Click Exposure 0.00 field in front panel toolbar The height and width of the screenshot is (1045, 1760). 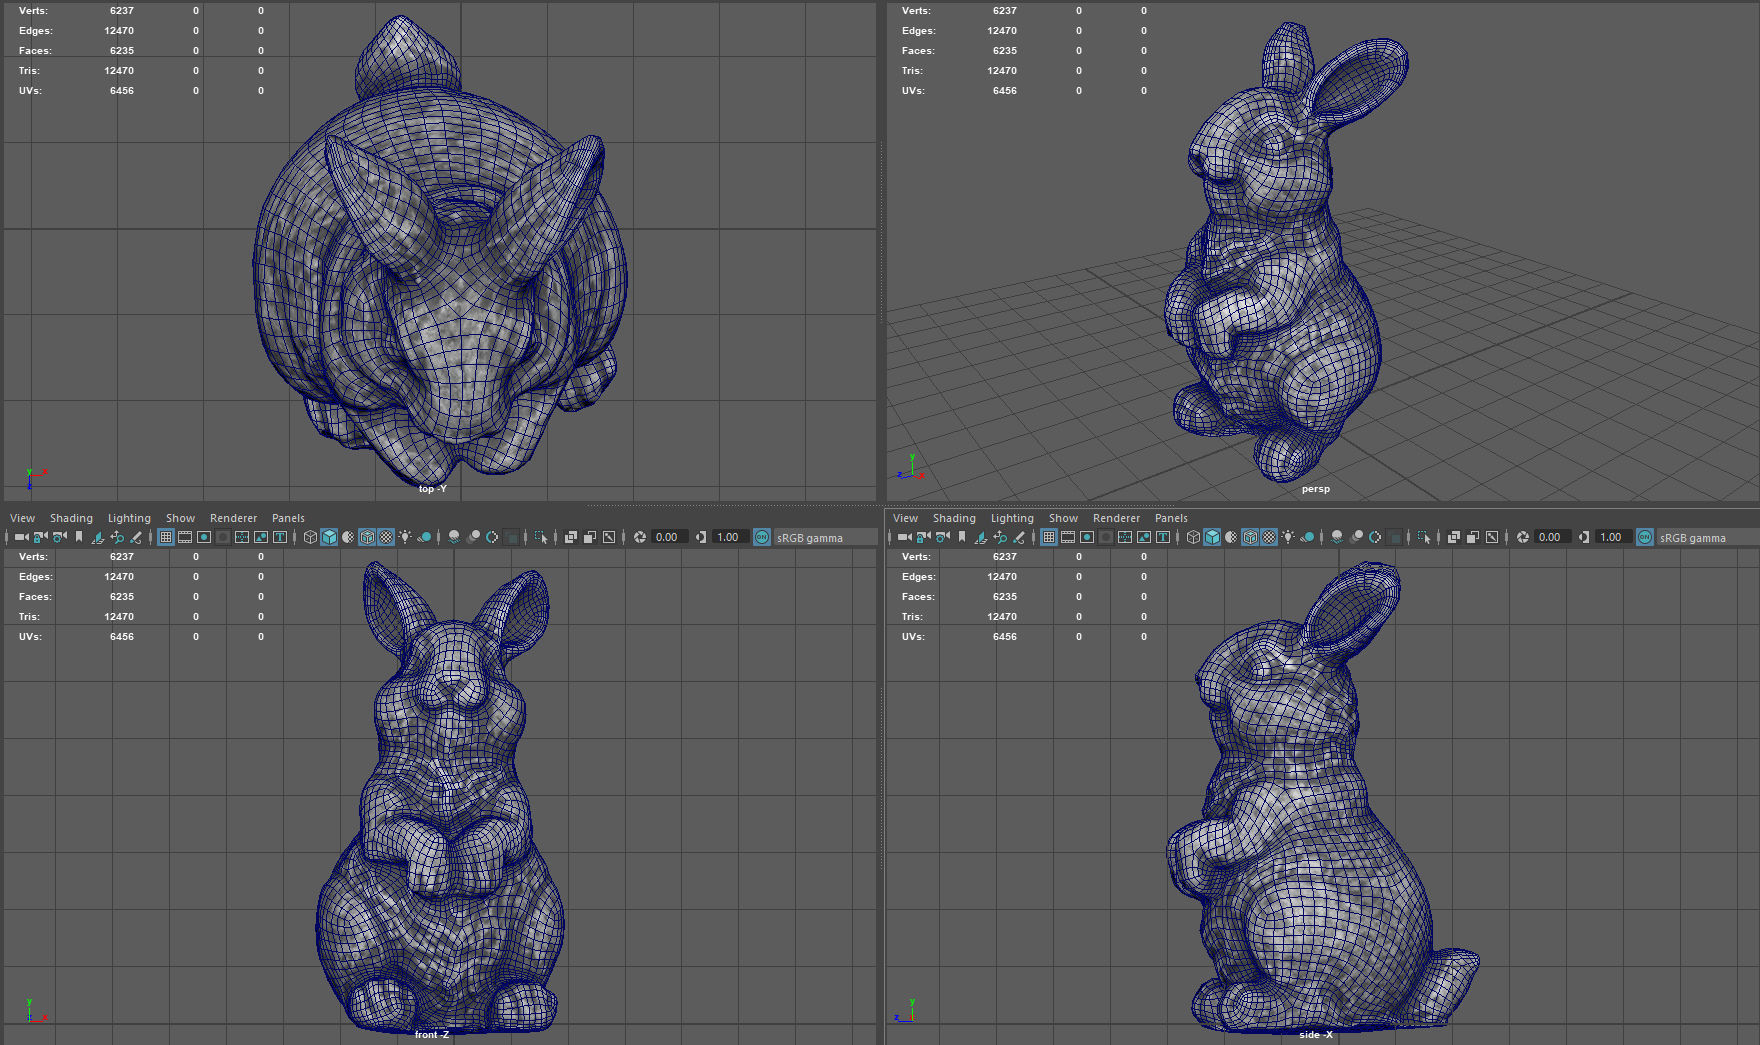[670, 537]
